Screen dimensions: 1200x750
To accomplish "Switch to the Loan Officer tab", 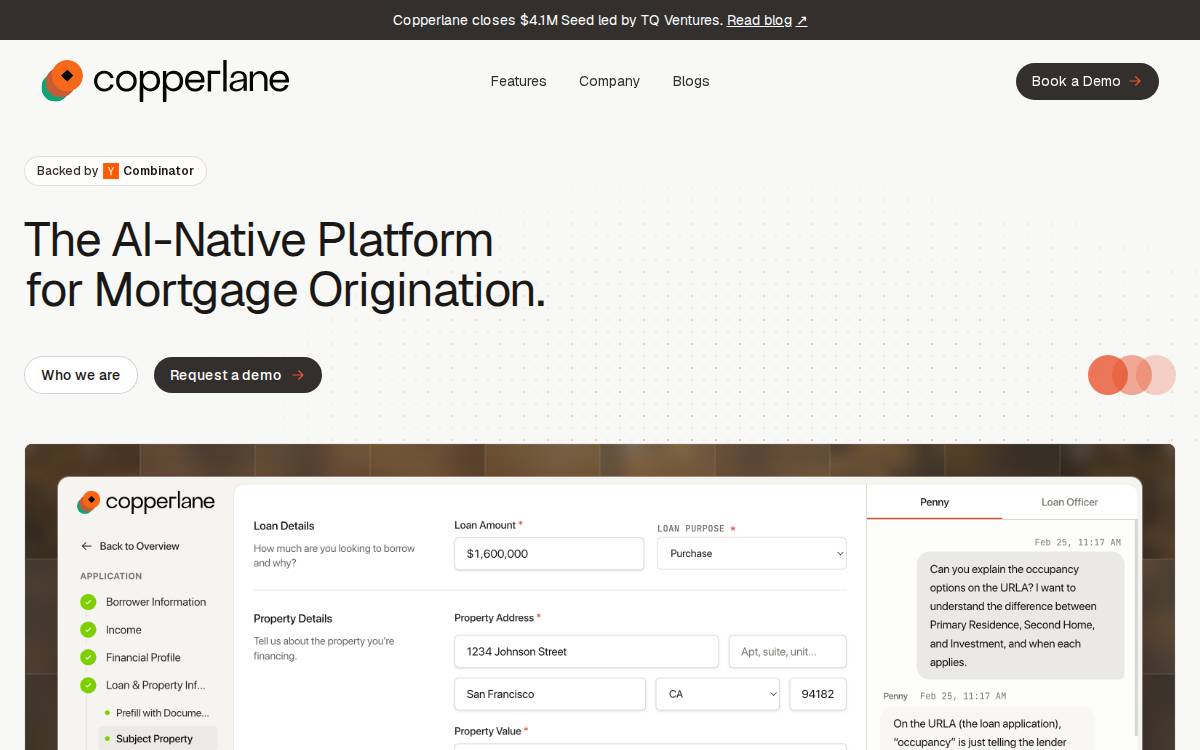I will [1069, 502].
